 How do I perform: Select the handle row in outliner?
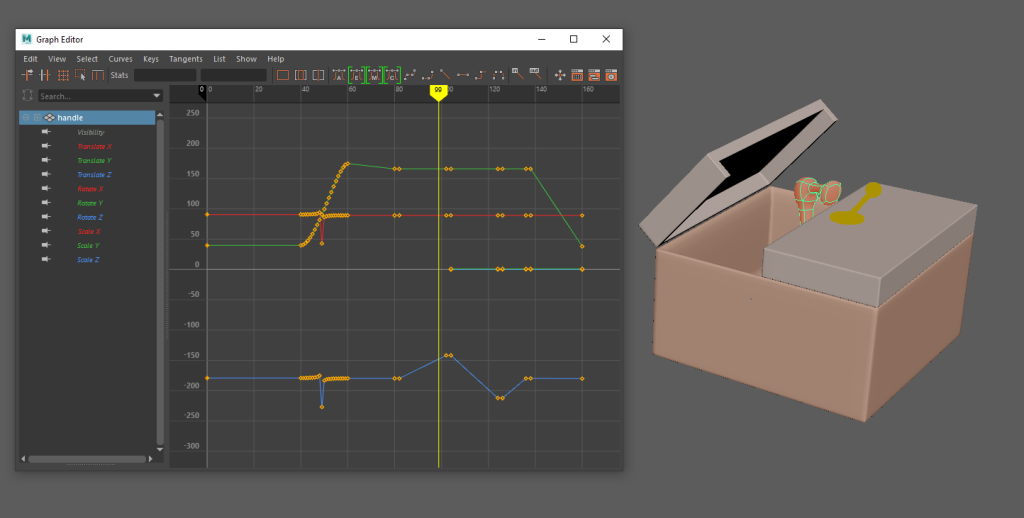88,118
